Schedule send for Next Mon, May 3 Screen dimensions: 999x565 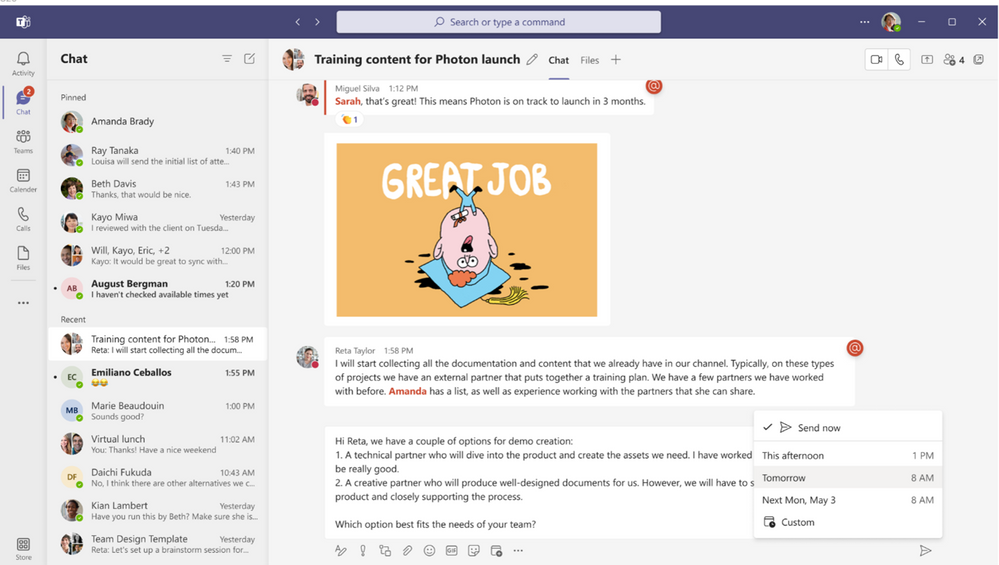[847, 500]
